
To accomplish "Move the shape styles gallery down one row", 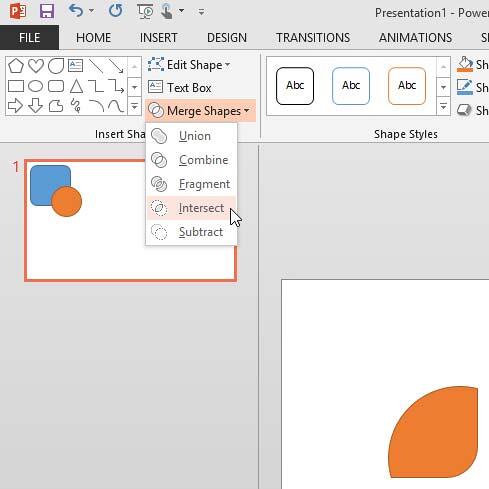I will 443,87.
